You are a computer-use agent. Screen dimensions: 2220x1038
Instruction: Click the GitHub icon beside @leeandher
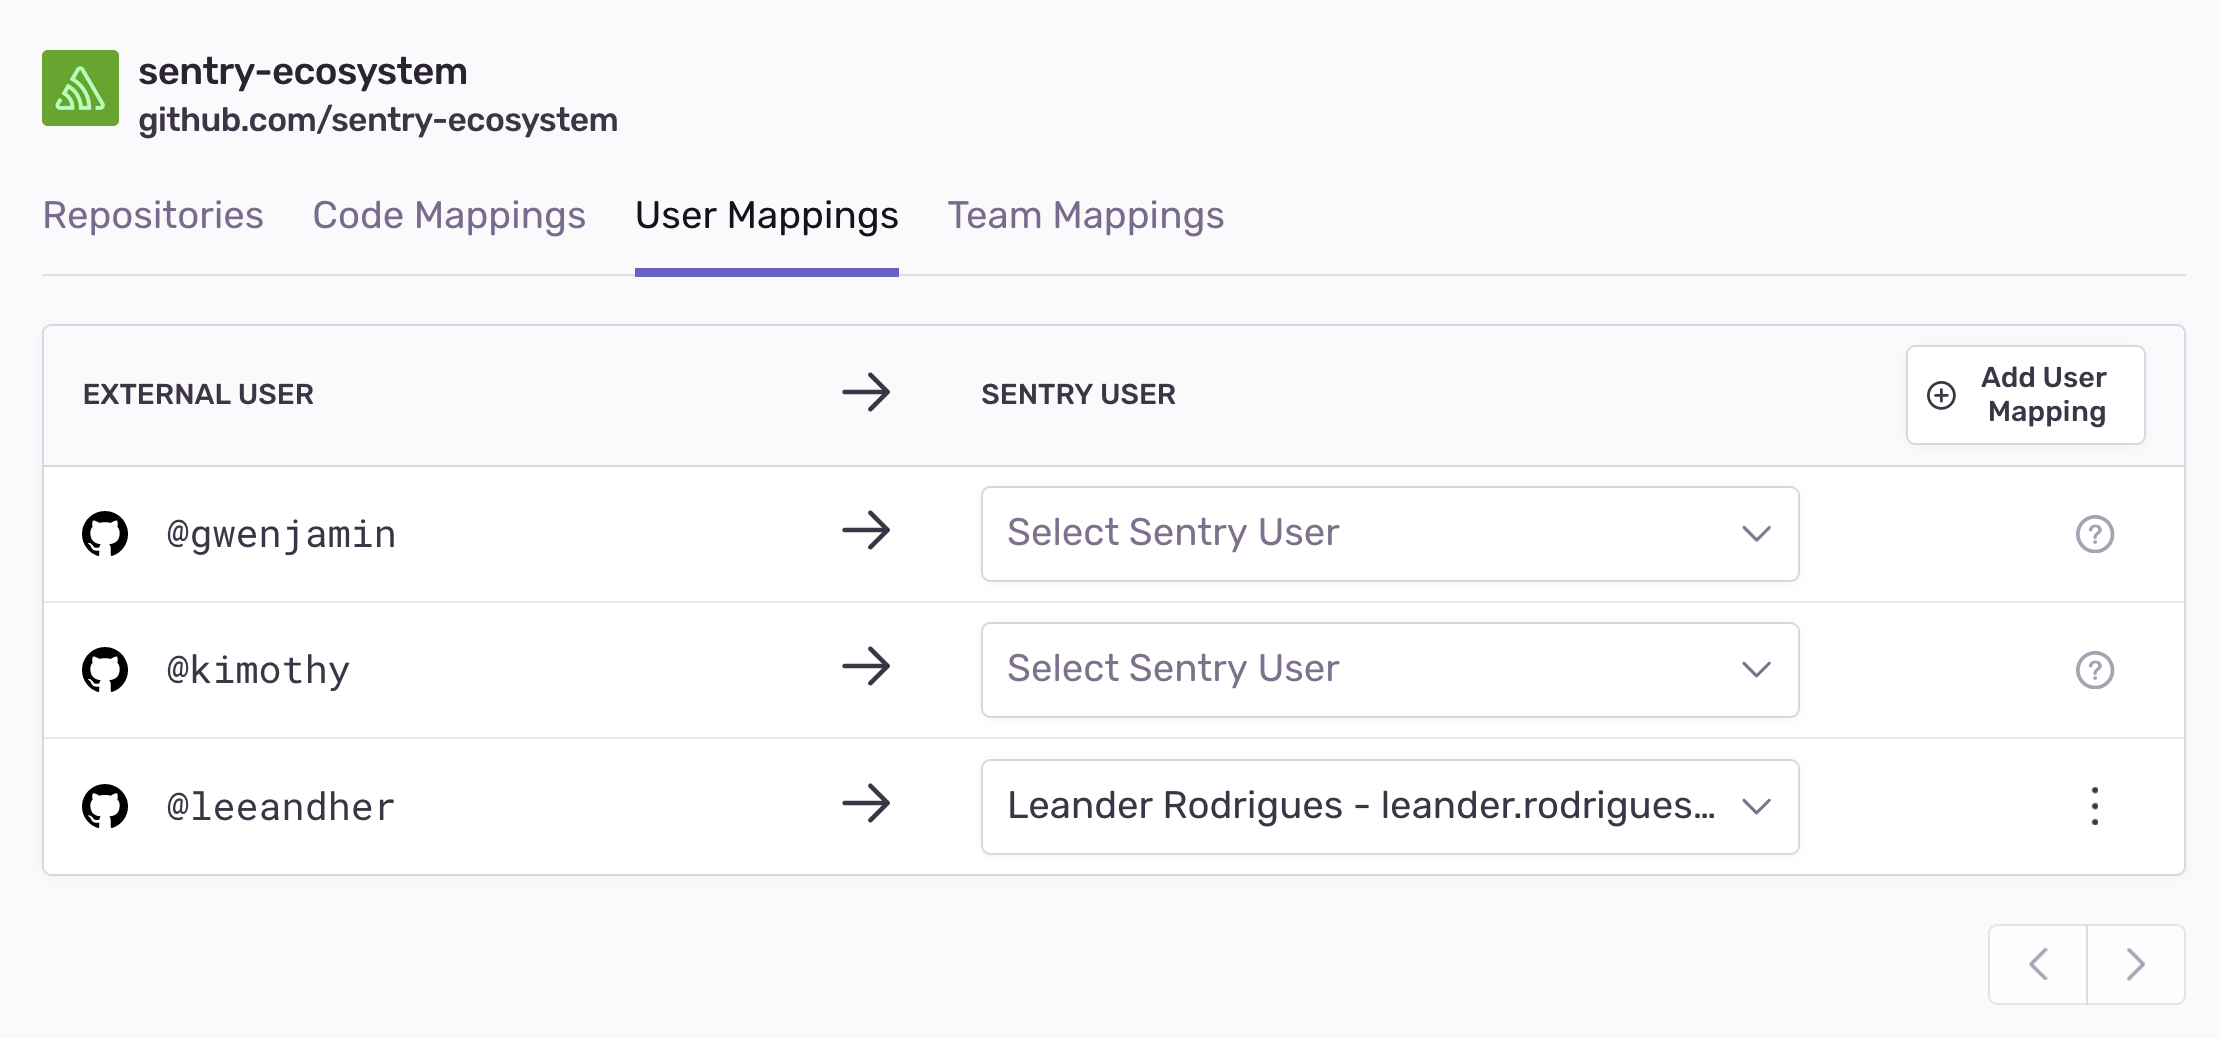[x=105, y=806]
